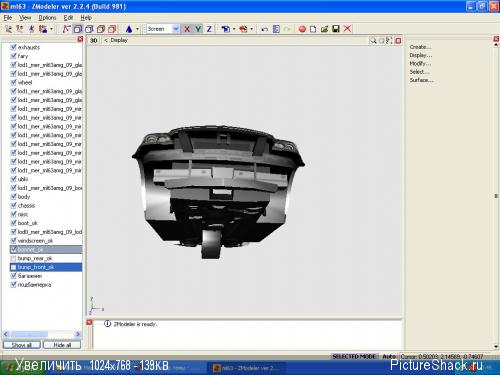500x375 pixels.
Task: Open dropdown arrow beside blue pivot icon
Action: [x=234, y=29]
